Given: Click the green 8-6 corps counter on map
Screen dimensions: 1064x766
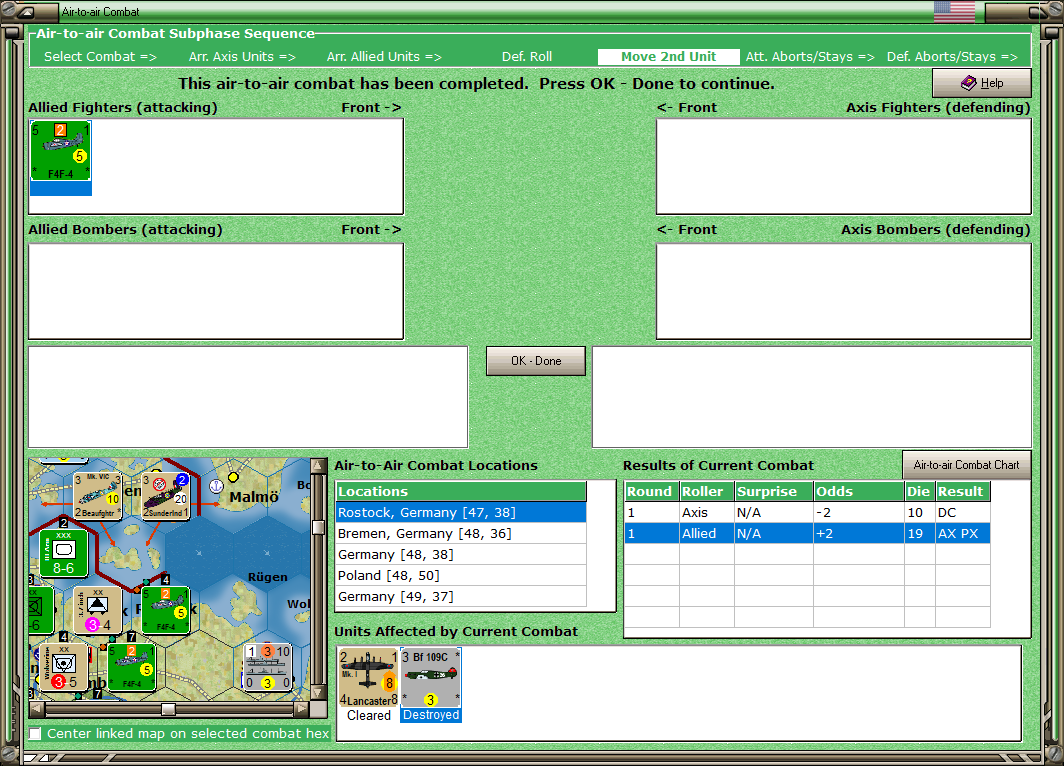Looking at the screenshot, I should click(x=63, y=553).
